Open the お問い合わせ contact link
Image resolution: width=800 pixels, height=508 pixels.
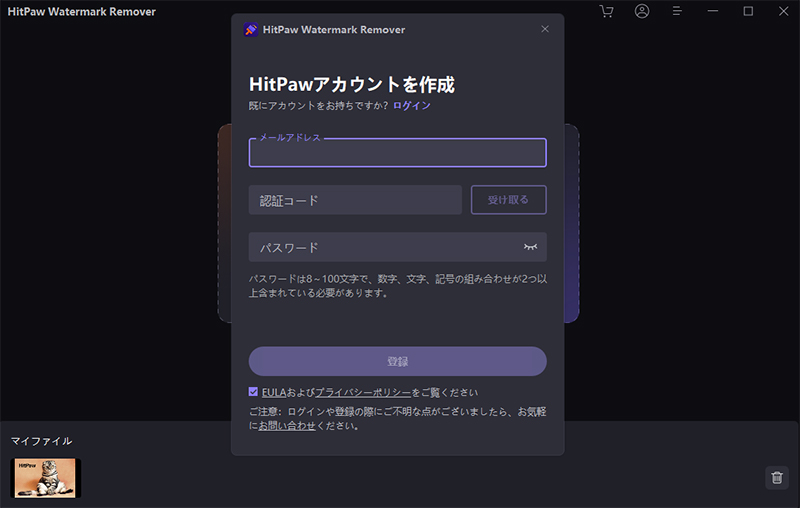pyautogui.click(x=287, y=425)
